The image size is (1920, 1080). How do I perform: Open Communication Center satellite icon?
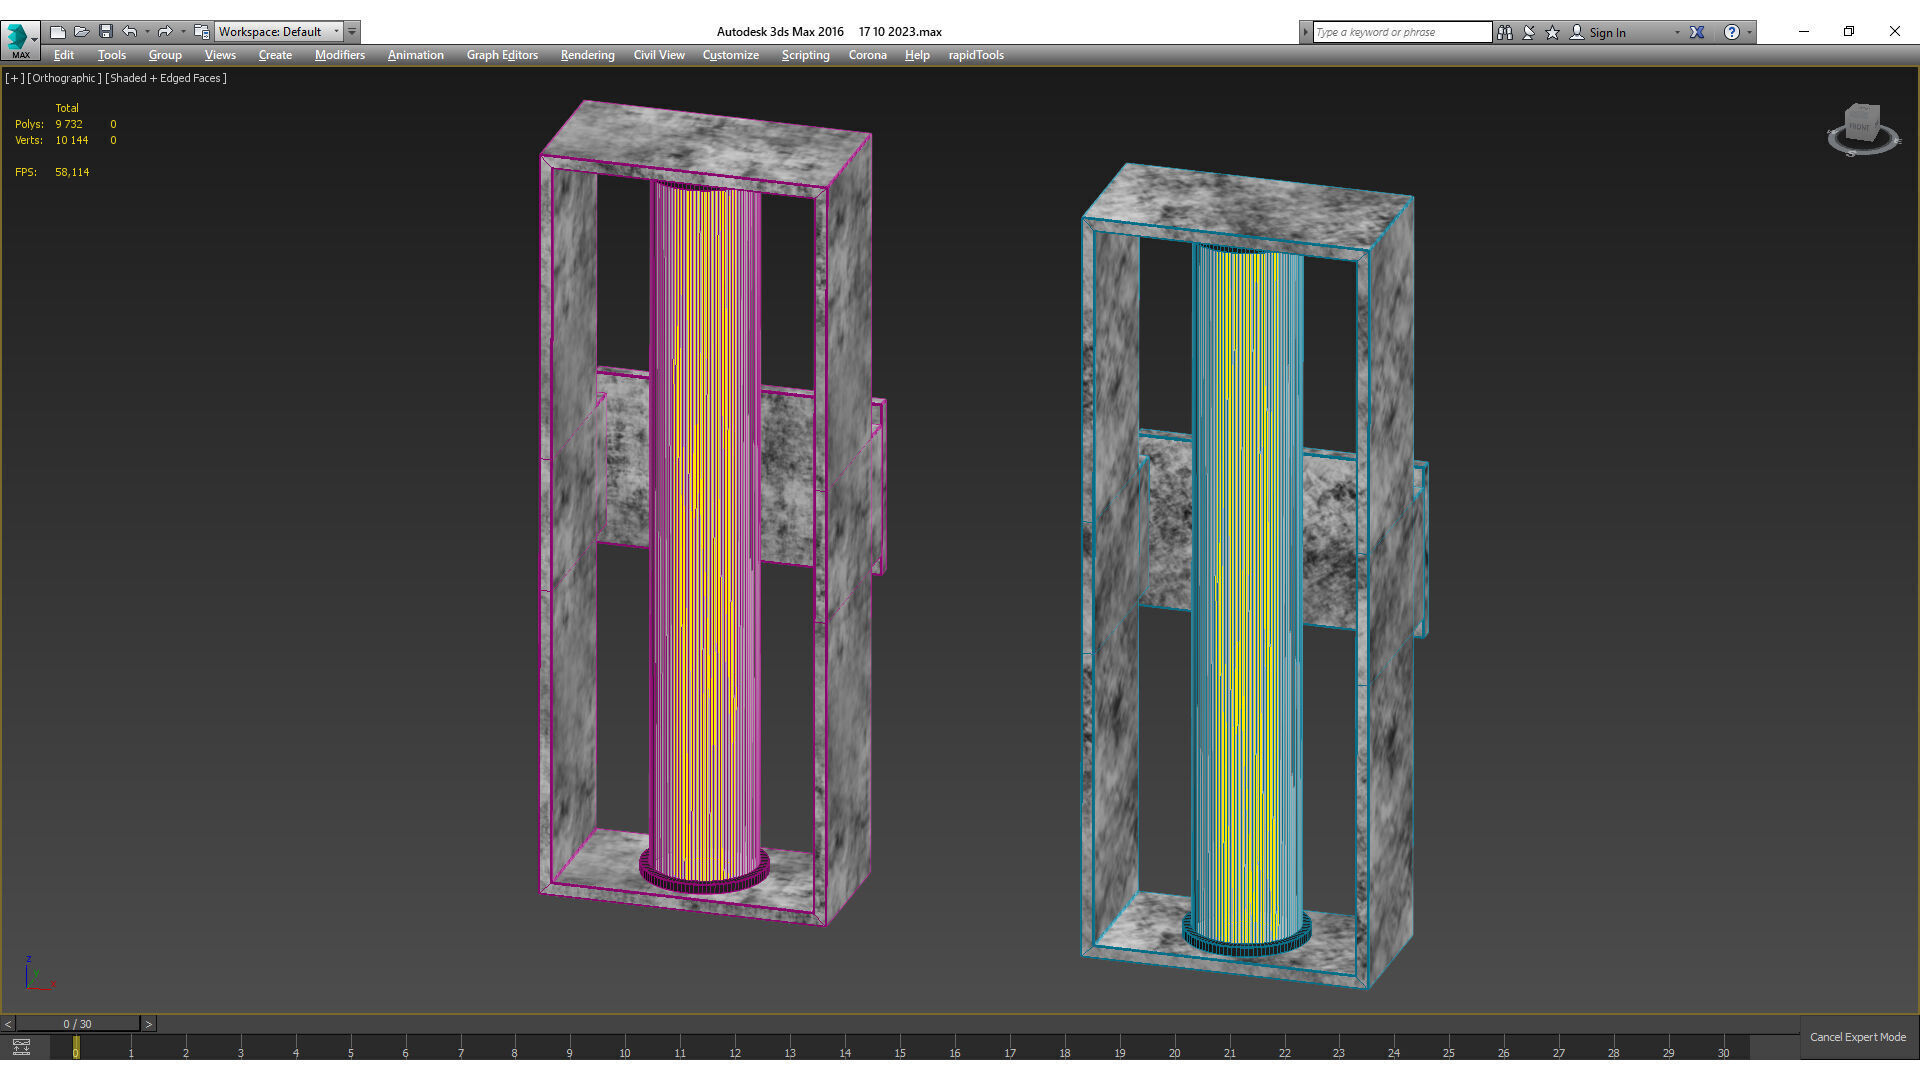tap(1529, 32)
